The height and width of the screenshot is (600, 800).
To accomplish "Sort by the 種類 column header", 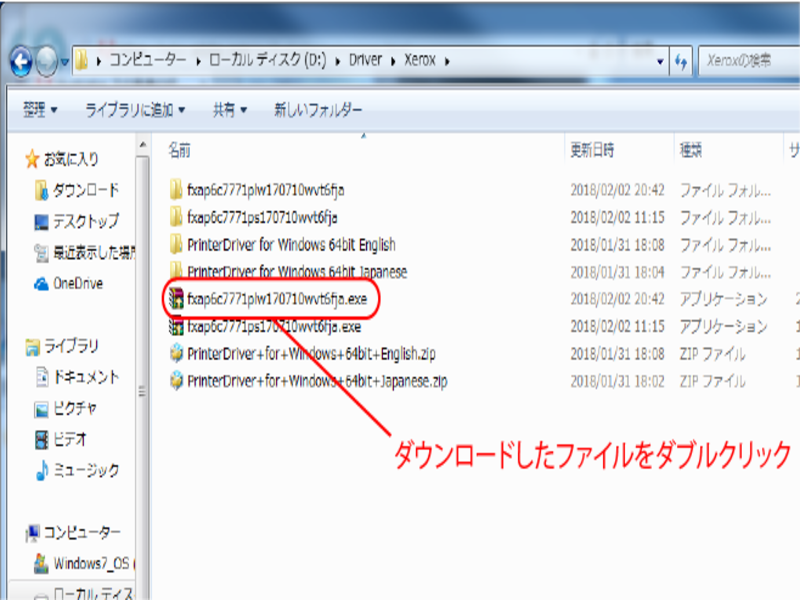I will pyautogui.click(x=691, y=150).
